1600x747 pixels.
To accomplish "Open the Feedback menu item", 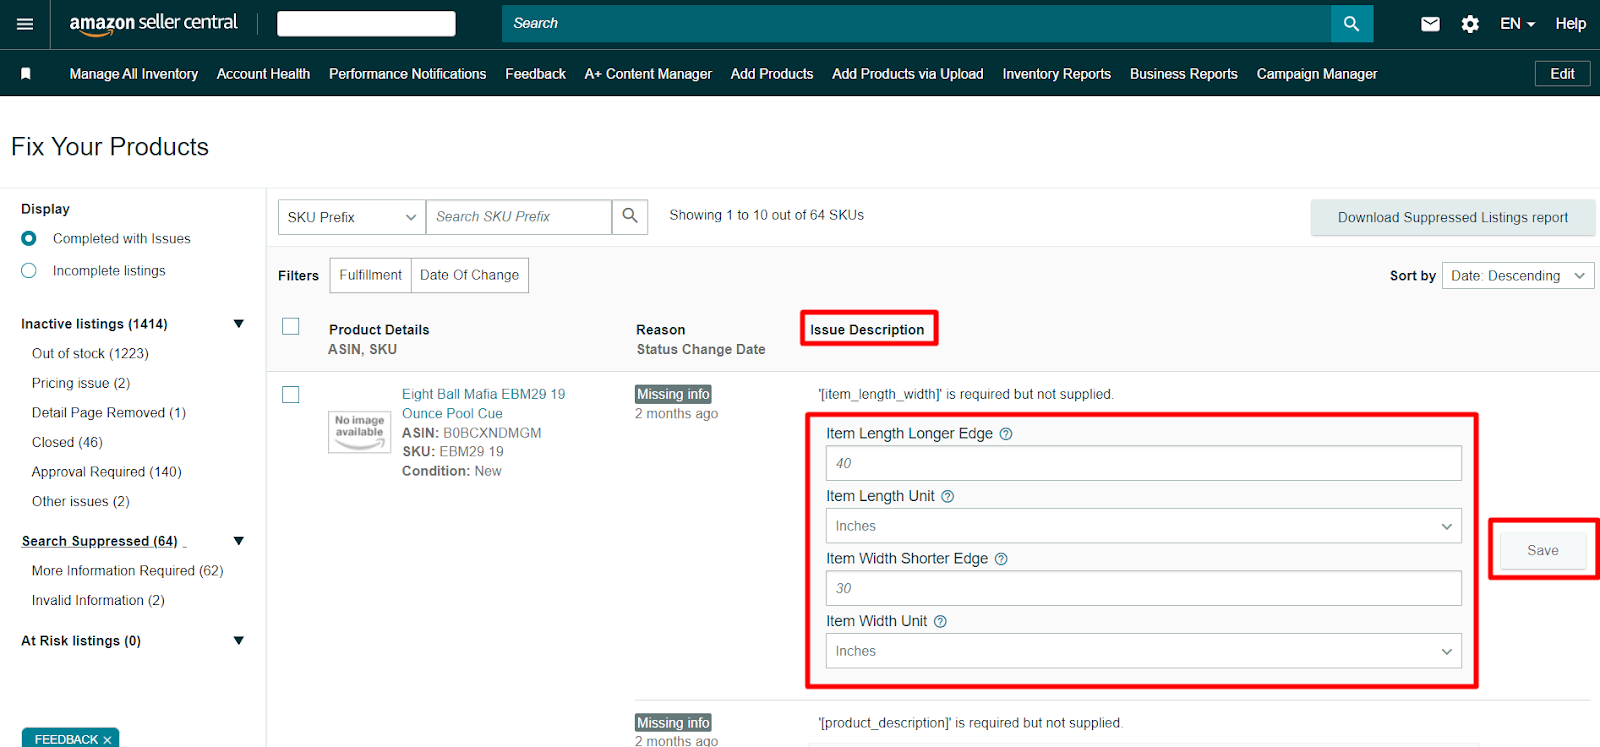I will pos(535,74).
